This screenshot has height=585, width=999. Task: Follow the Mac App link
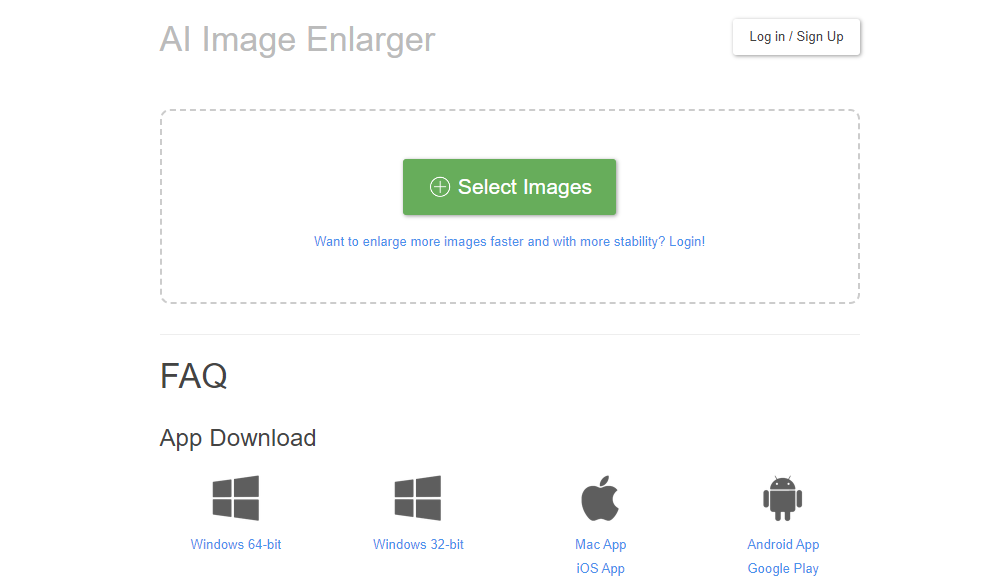600,545
